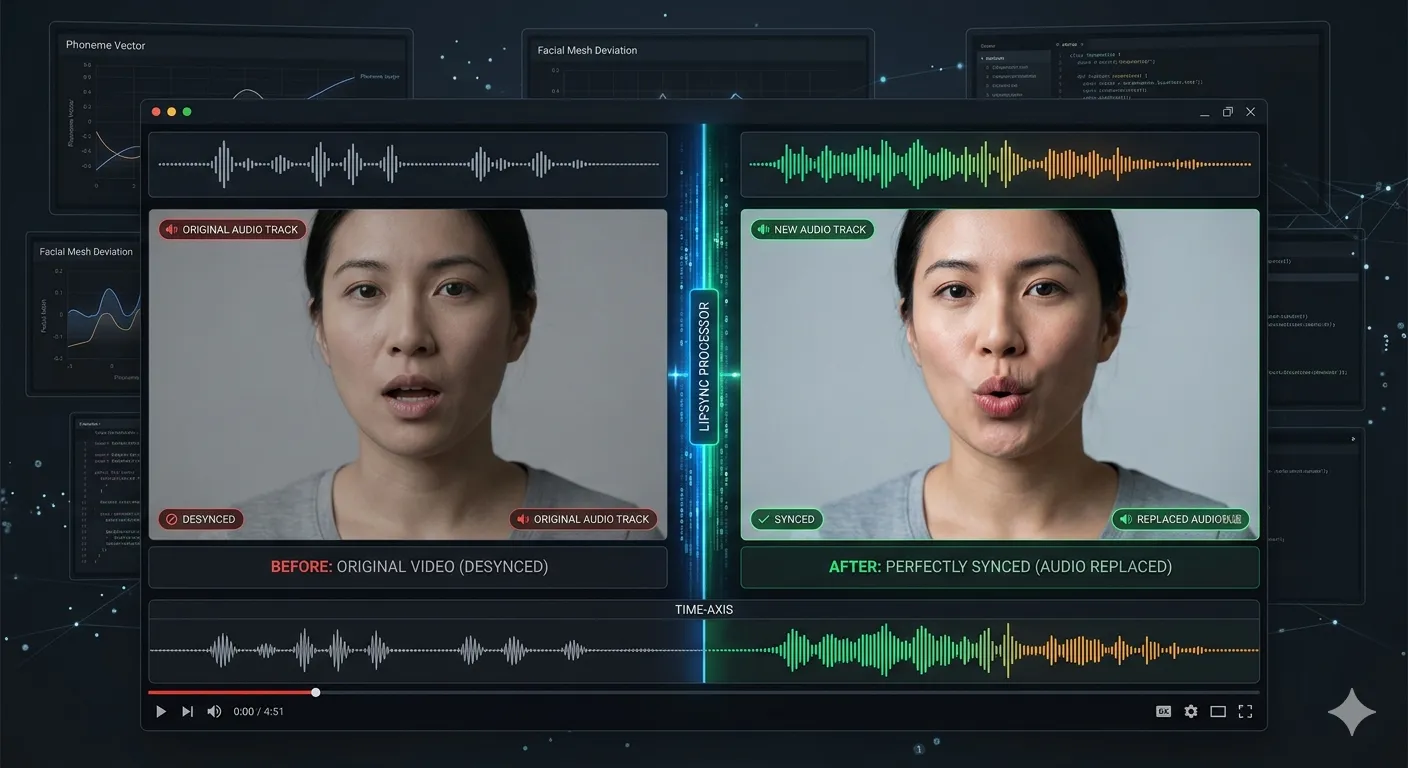
Task: Enter fullscreen mode
Action: [x=1245, y=711]
